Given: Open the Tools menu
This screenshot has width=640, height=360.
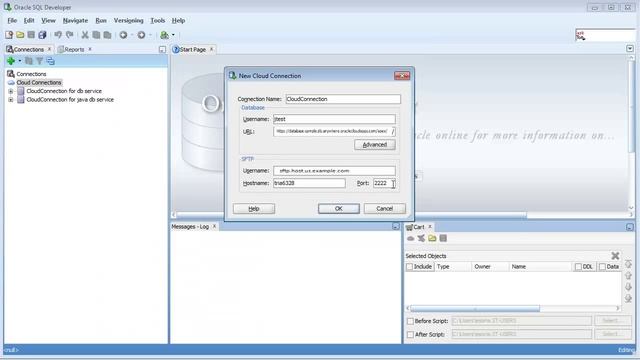Looking at the screenshot, I should [x=158, y=20].
